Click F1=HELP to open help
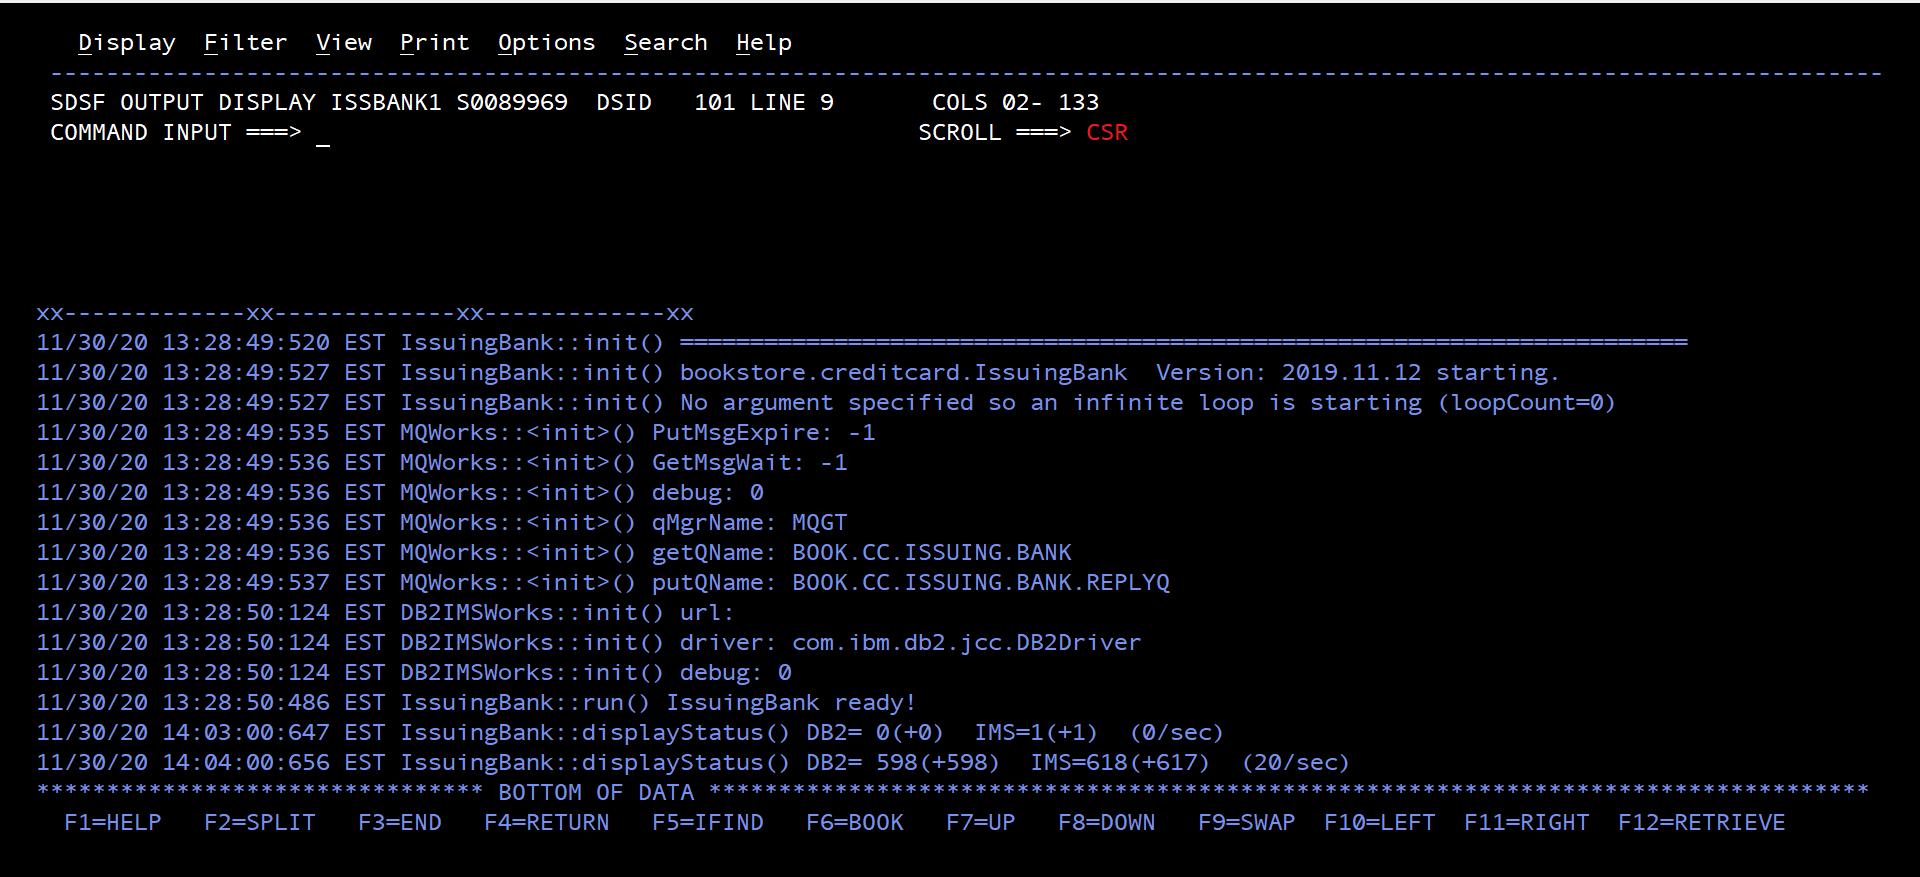 click(x=112, y=822)
